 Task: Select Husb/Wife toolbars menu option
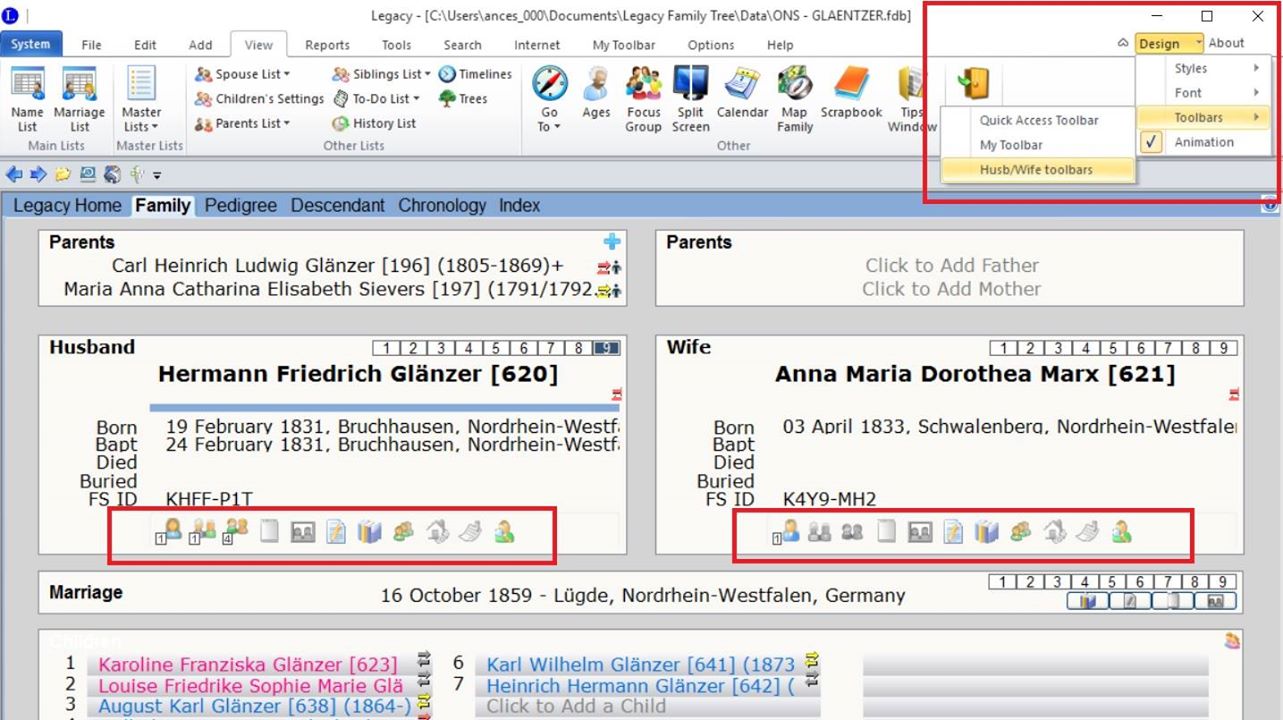1037,169
